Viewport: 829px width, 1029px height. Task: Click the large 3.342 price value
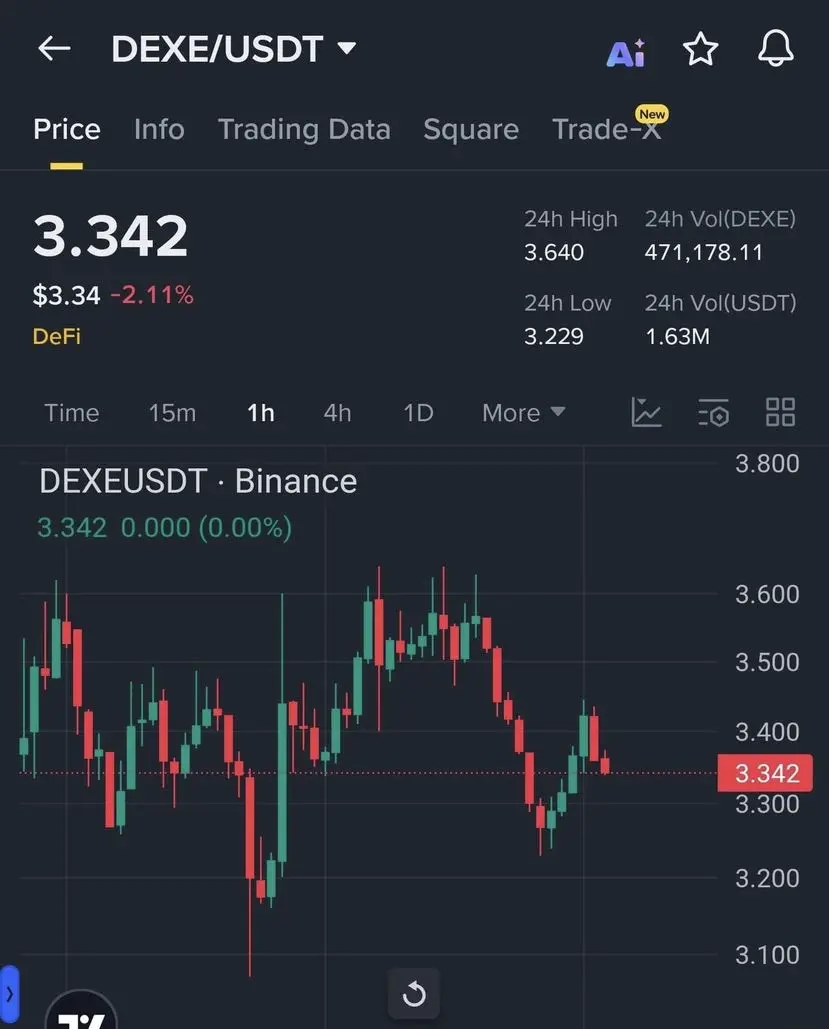click(110, 236)
